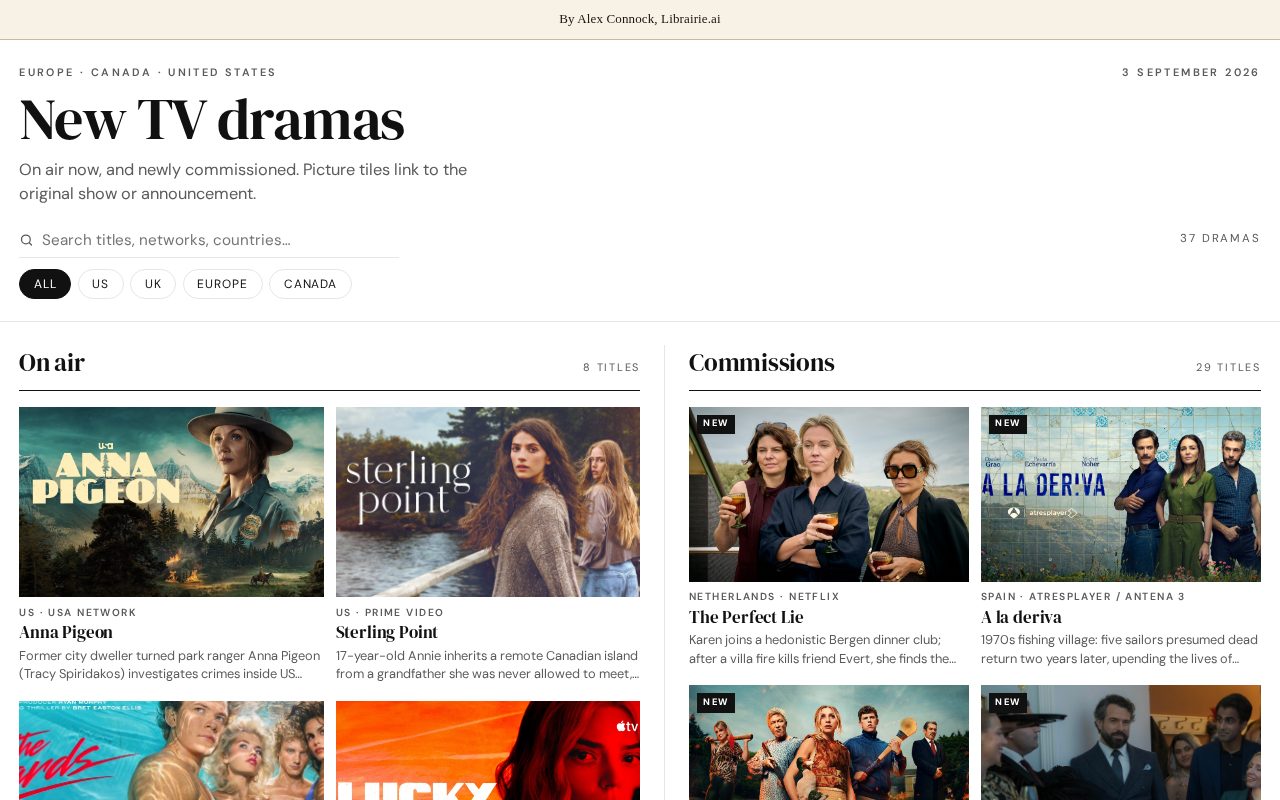The image size is (1280, 800).
Task: Open the A la deriva picture tile
Action: point(1121,494)
